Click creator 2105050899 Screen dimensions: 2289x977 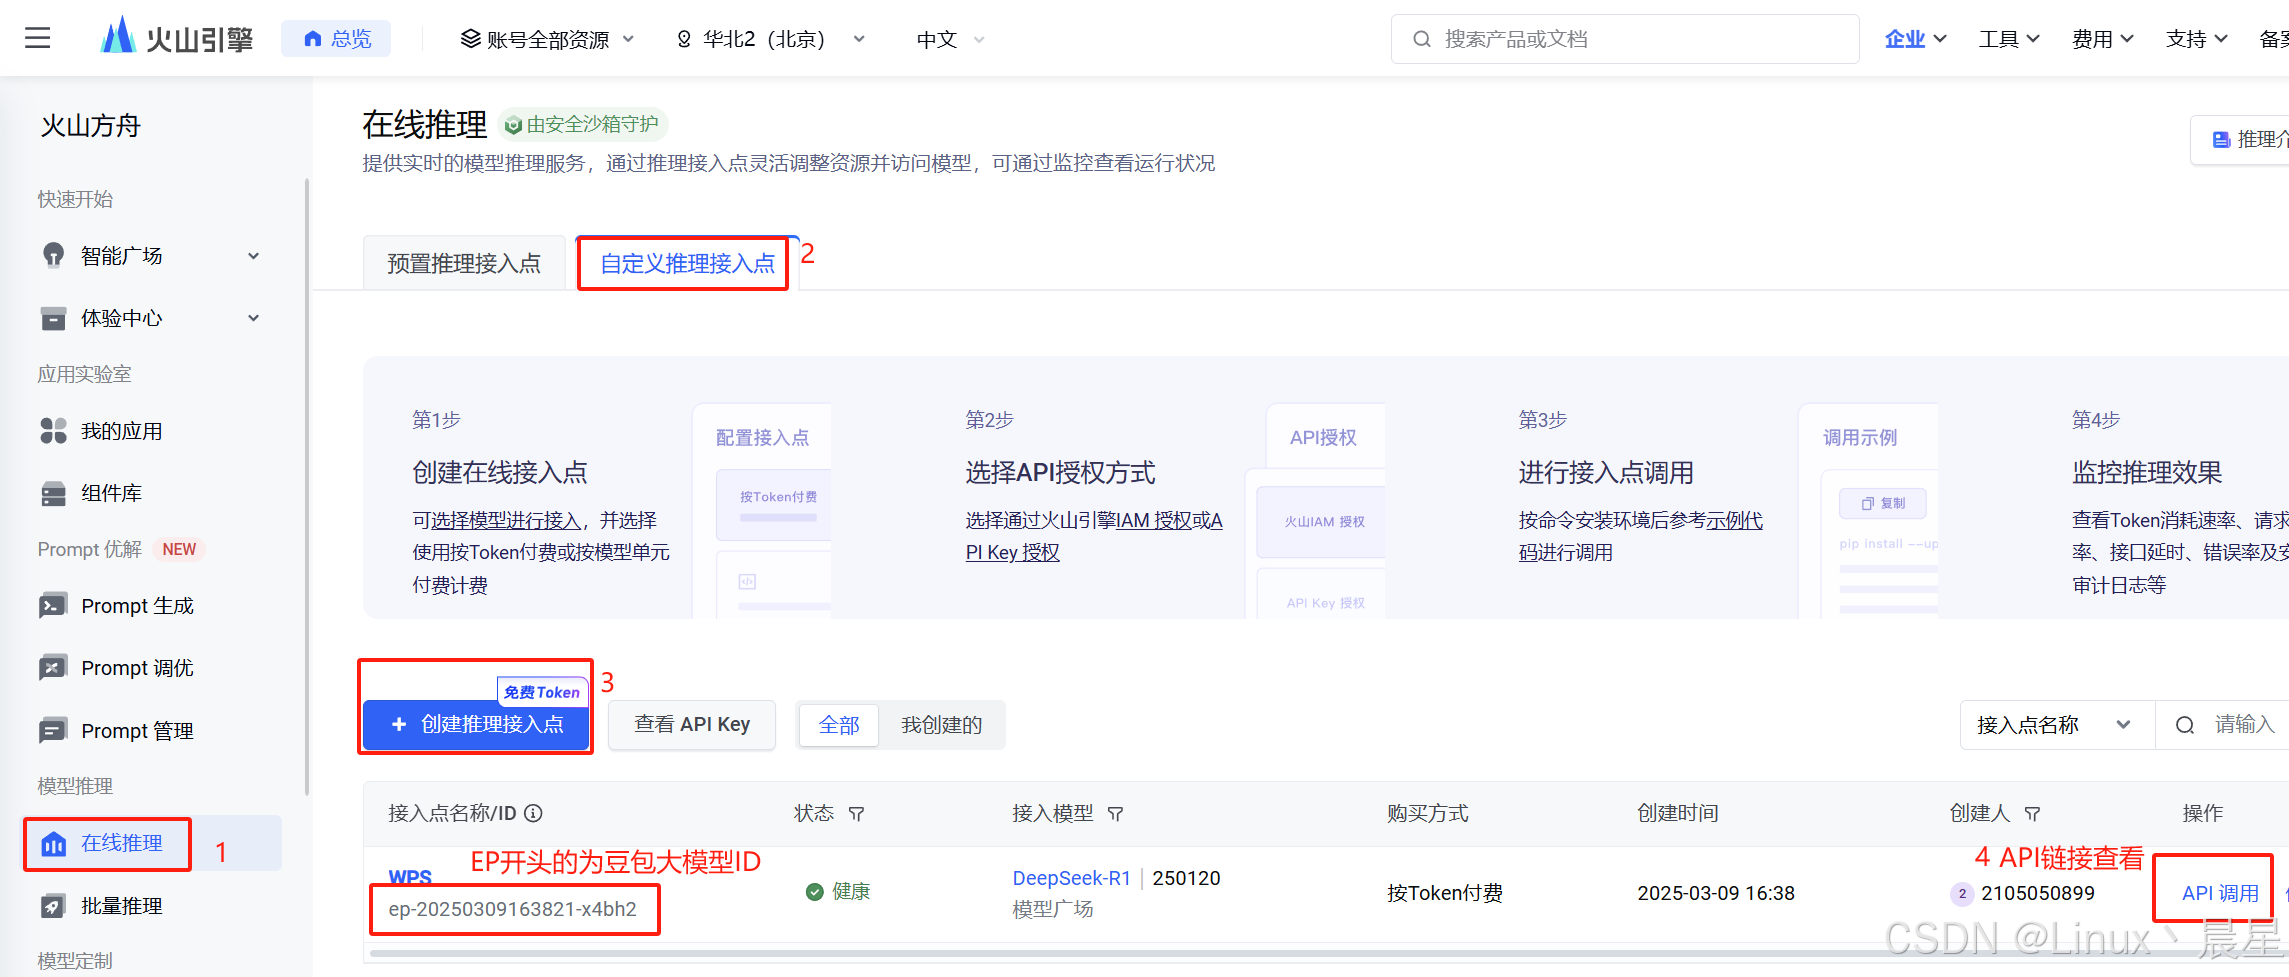click(2037, 893)
